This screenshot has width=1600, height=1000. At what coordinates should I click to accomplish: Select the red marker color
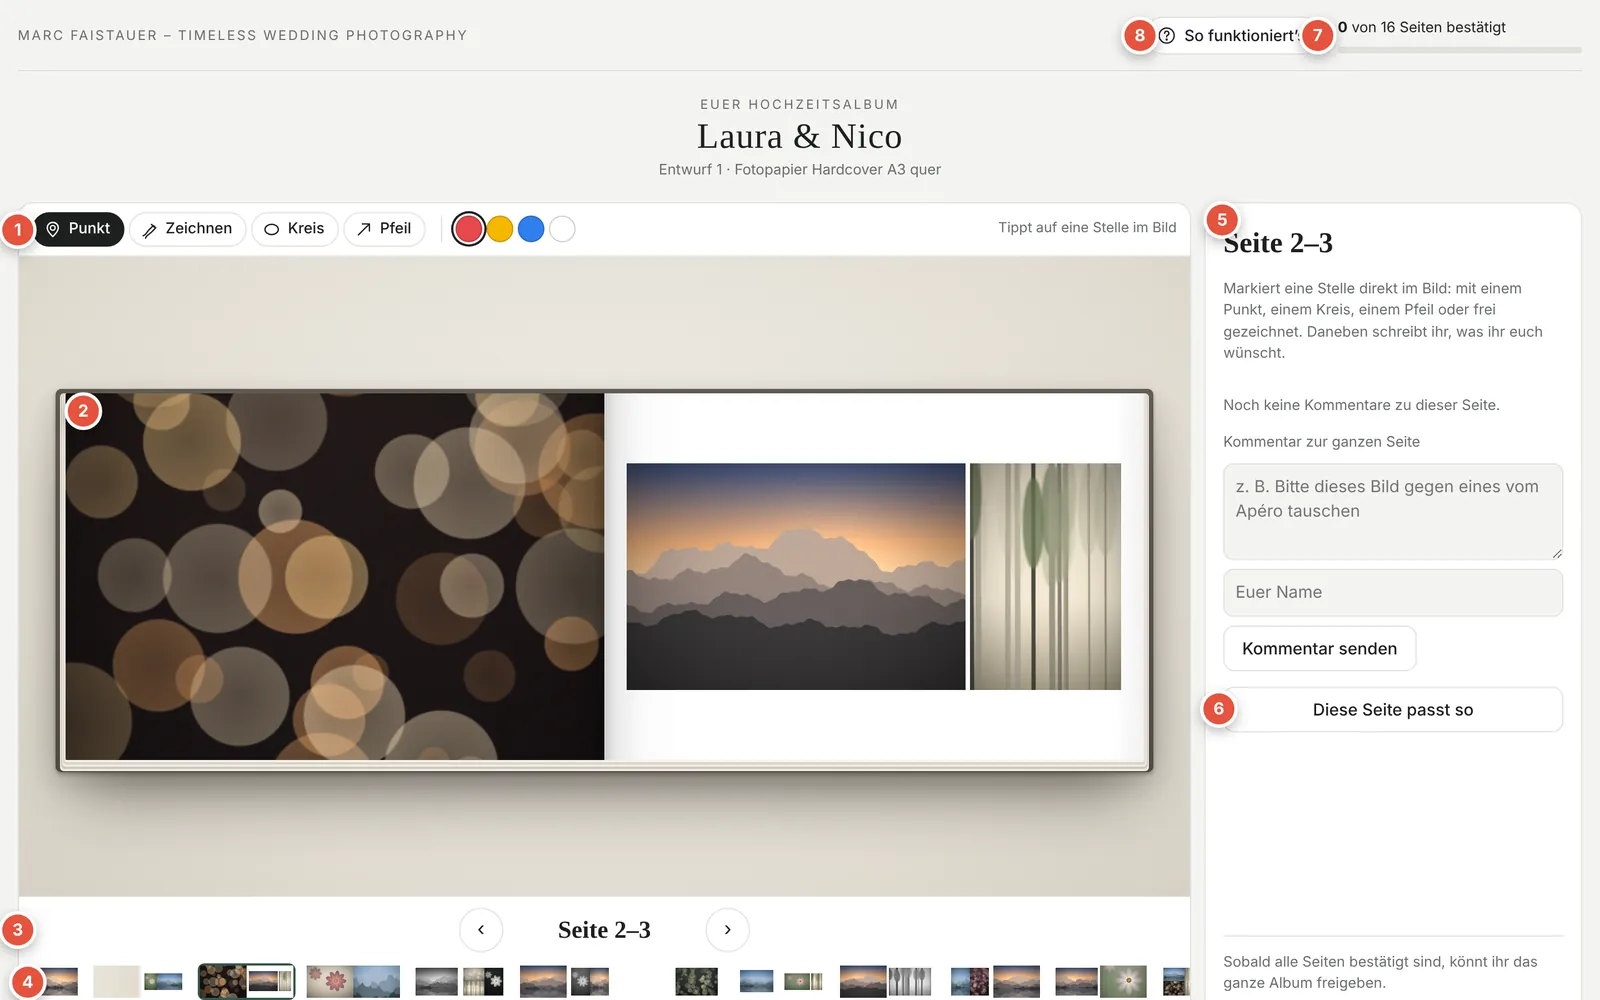tap(469, 229)
